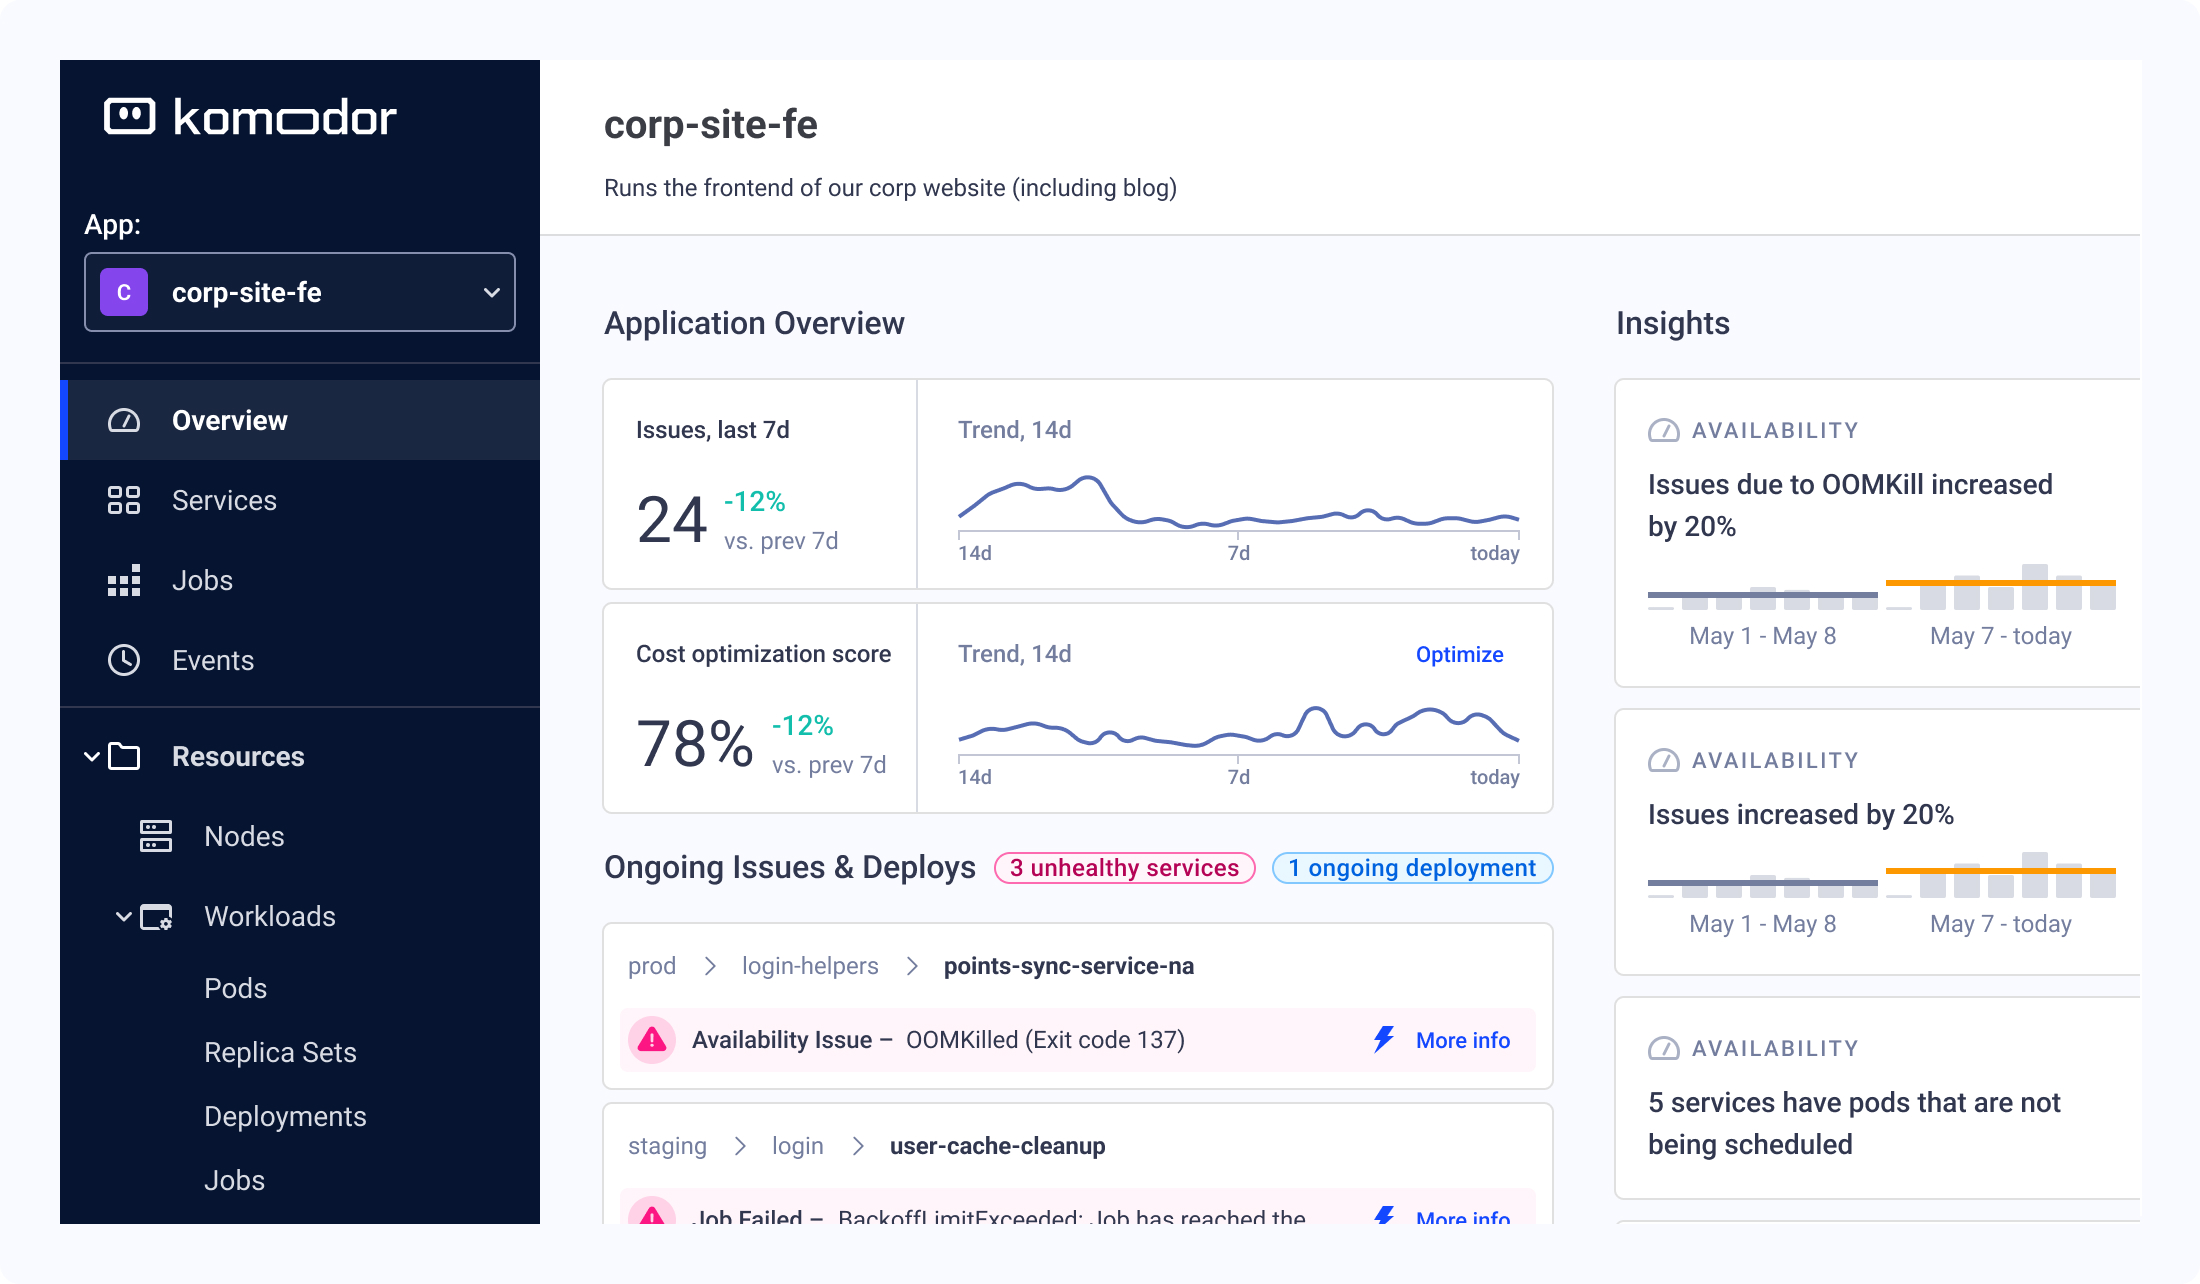
Task: Click the Resources folder icon
Action: (124, 756)
